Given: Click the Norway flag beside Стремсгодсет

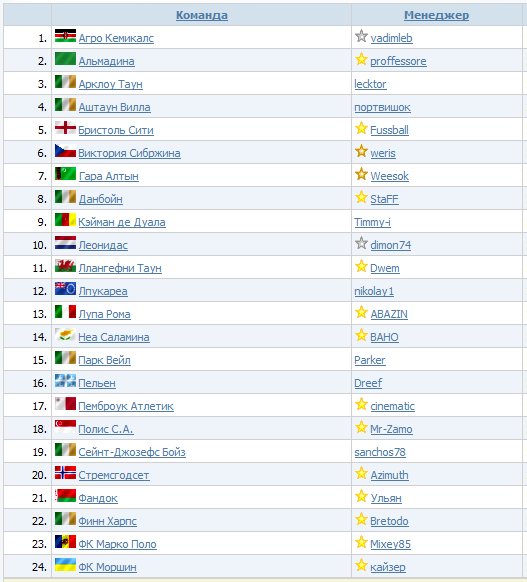Looking at the screenshot, I should pyautogui.click(x=65, y=473).
